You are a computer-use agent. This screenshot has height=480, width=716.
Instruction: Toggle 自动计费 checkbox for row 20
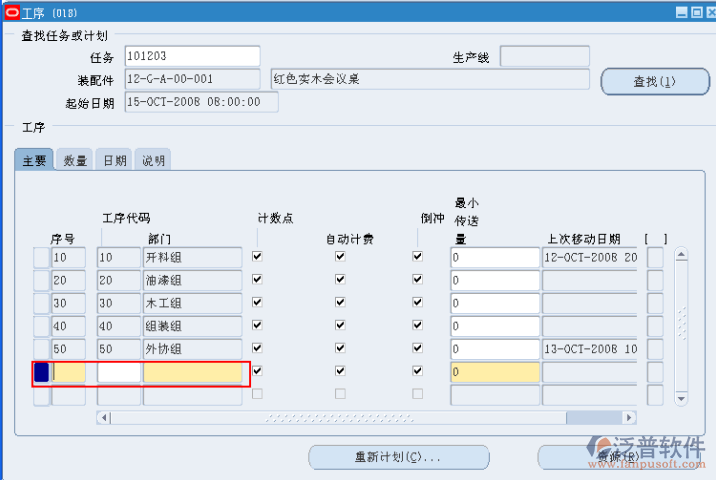click(x=340, y=279)
